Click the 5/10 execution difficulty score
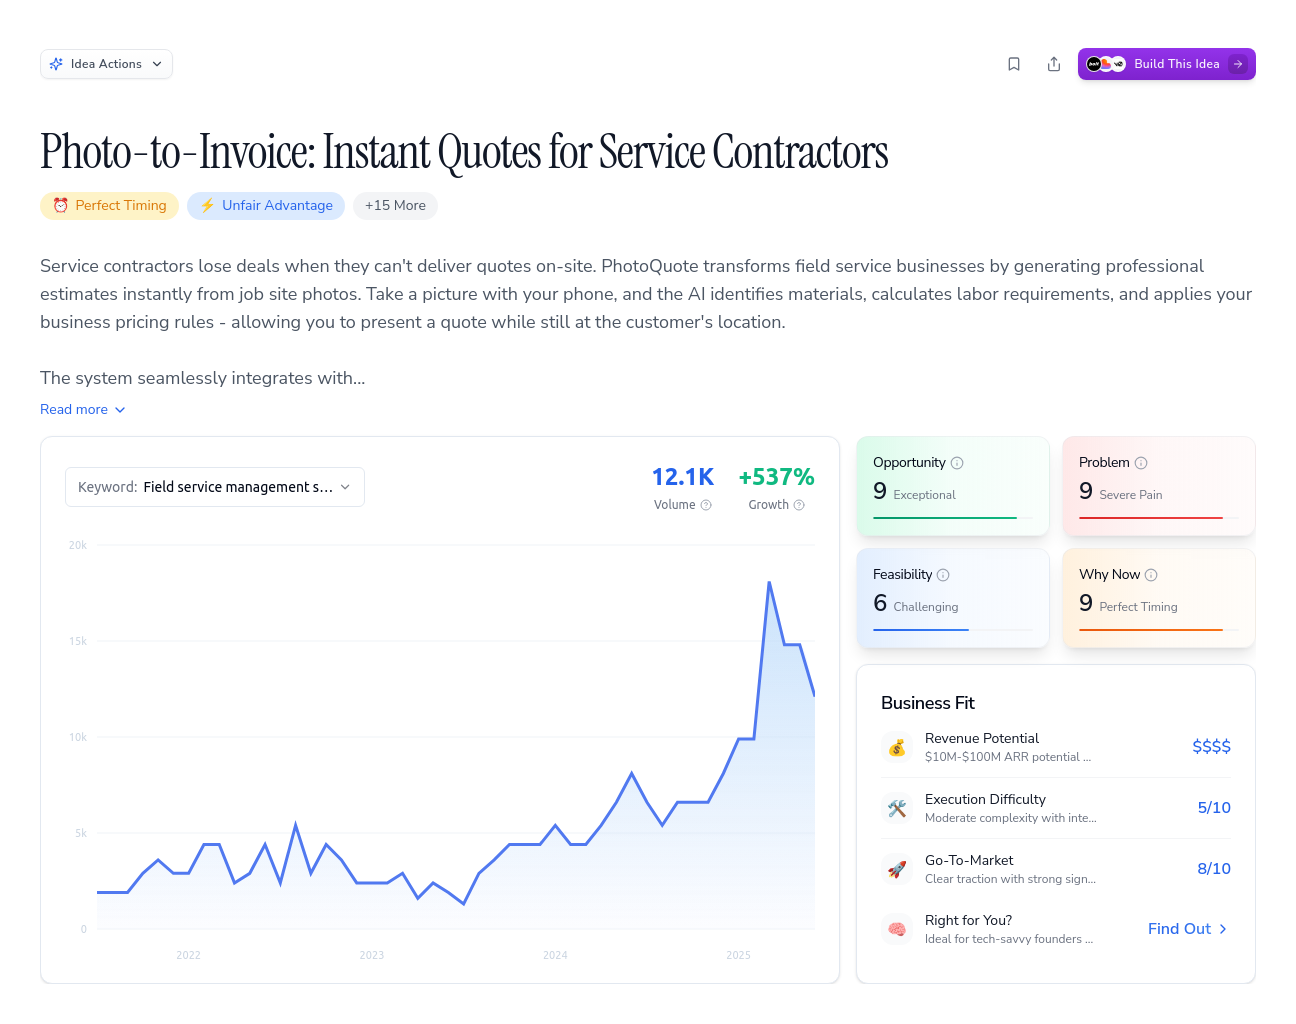Viewport: 1296px width, 1024px height. 1214,808
